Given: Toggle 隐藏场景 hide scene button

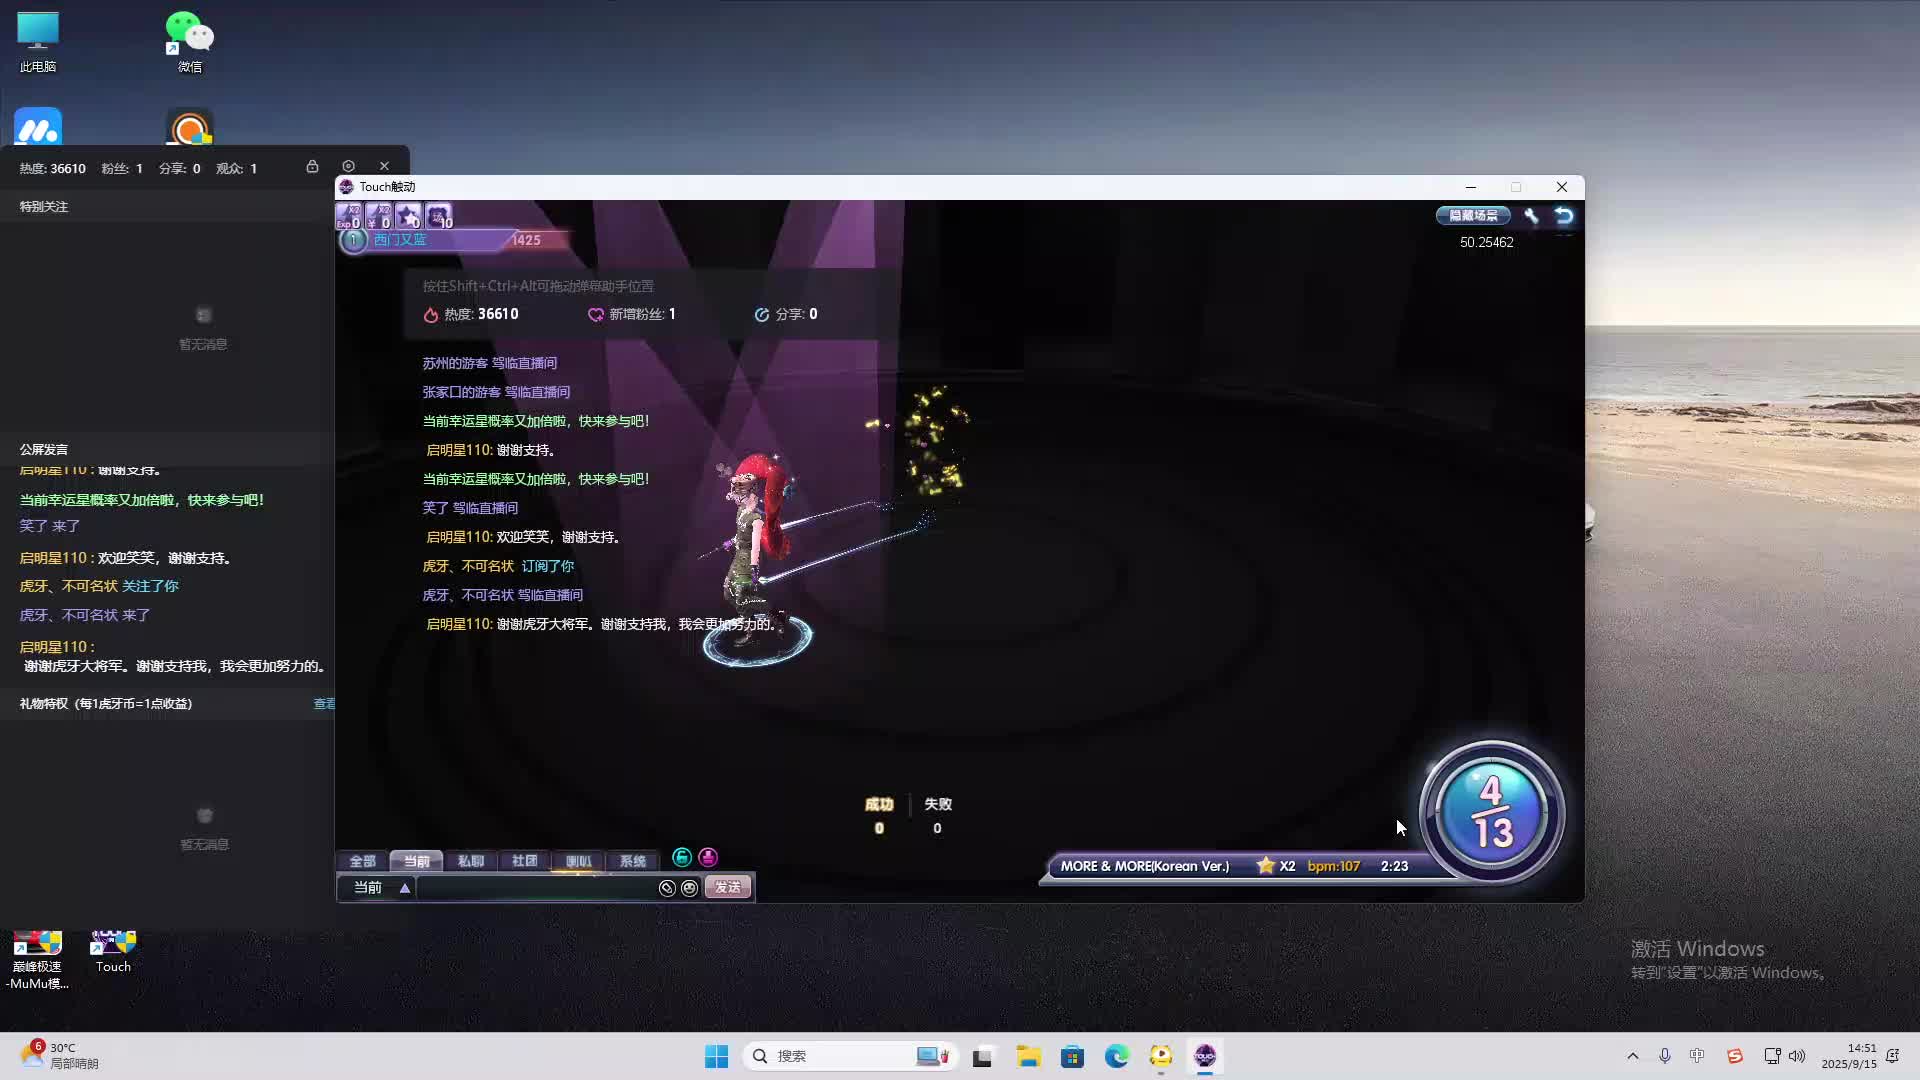Looking at the screenshot, I should pyautogui.click(x=1473, y=215).
